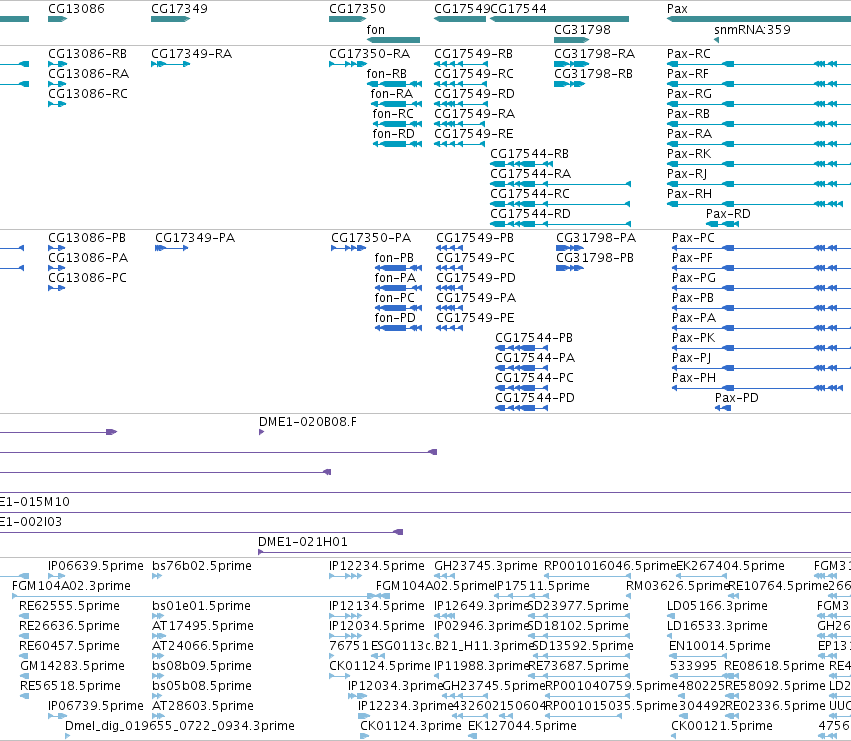Click transcript label Pax-RD

(x=728, y=214)
